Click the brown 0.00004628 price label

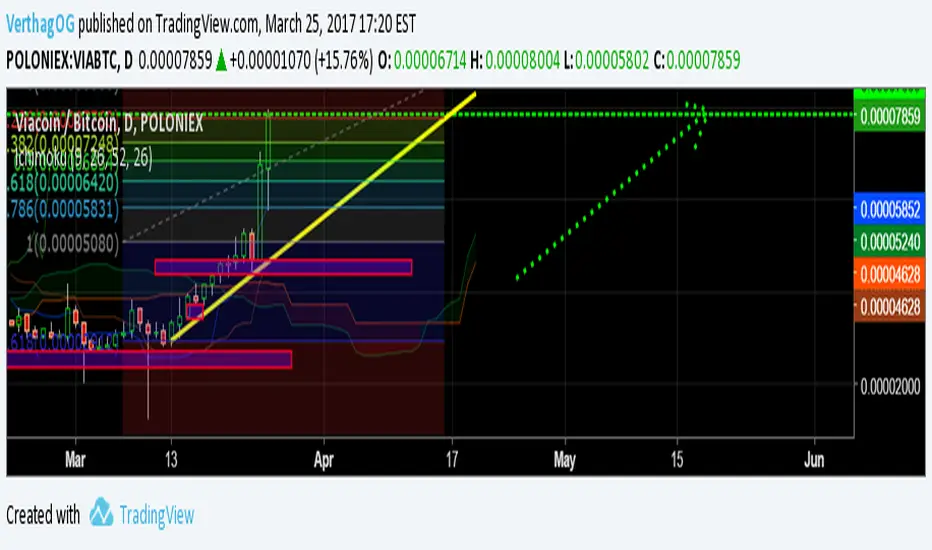click(890, 307)
